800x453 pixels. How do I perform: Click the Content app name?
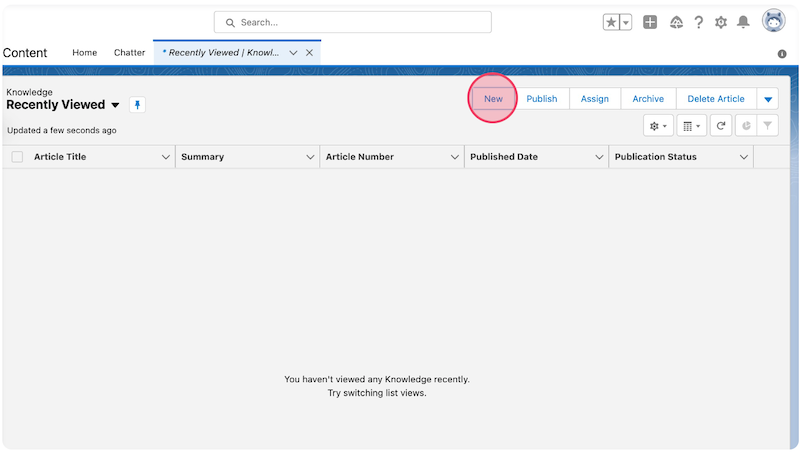point(25,53)
